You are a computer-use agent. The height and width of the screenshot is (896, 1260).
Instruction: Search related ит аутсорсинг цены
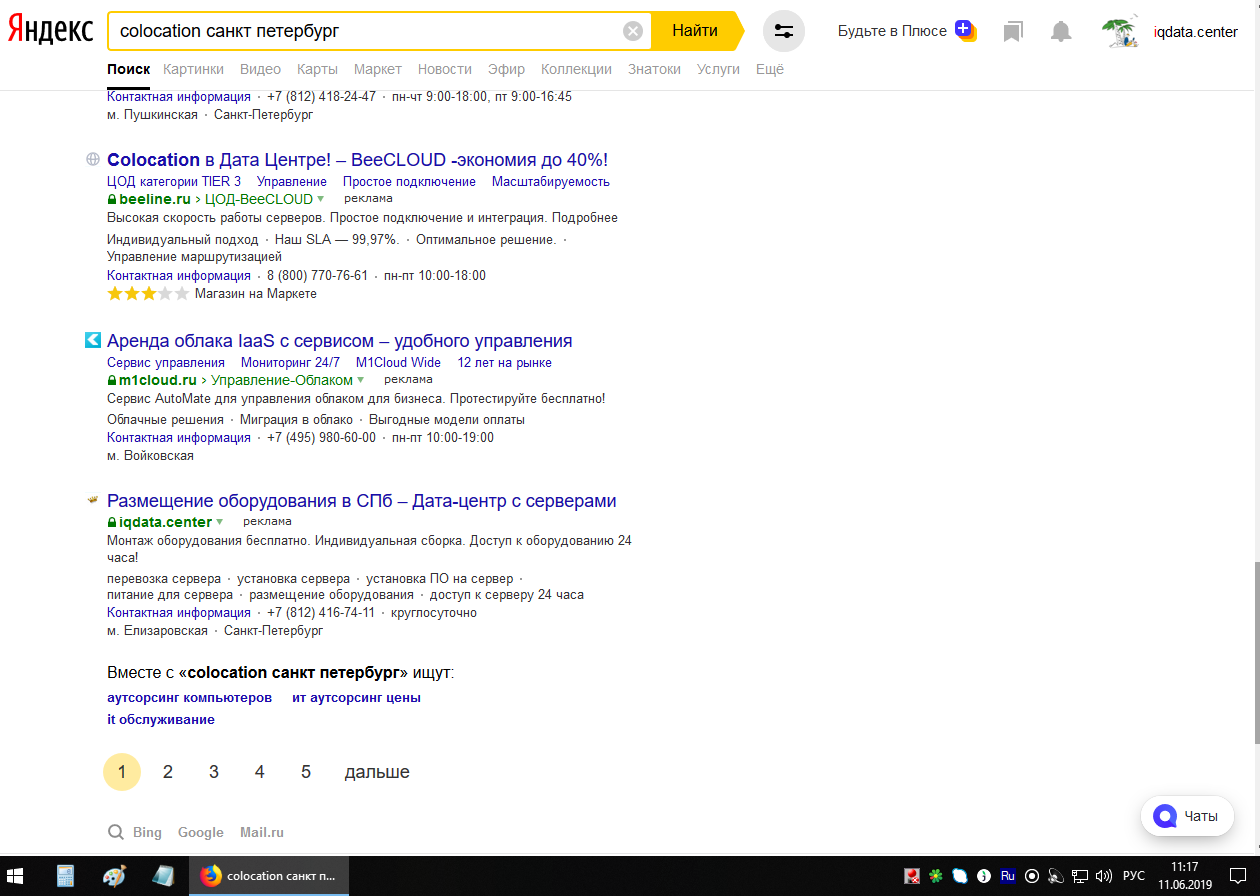[x=356, y=697]
